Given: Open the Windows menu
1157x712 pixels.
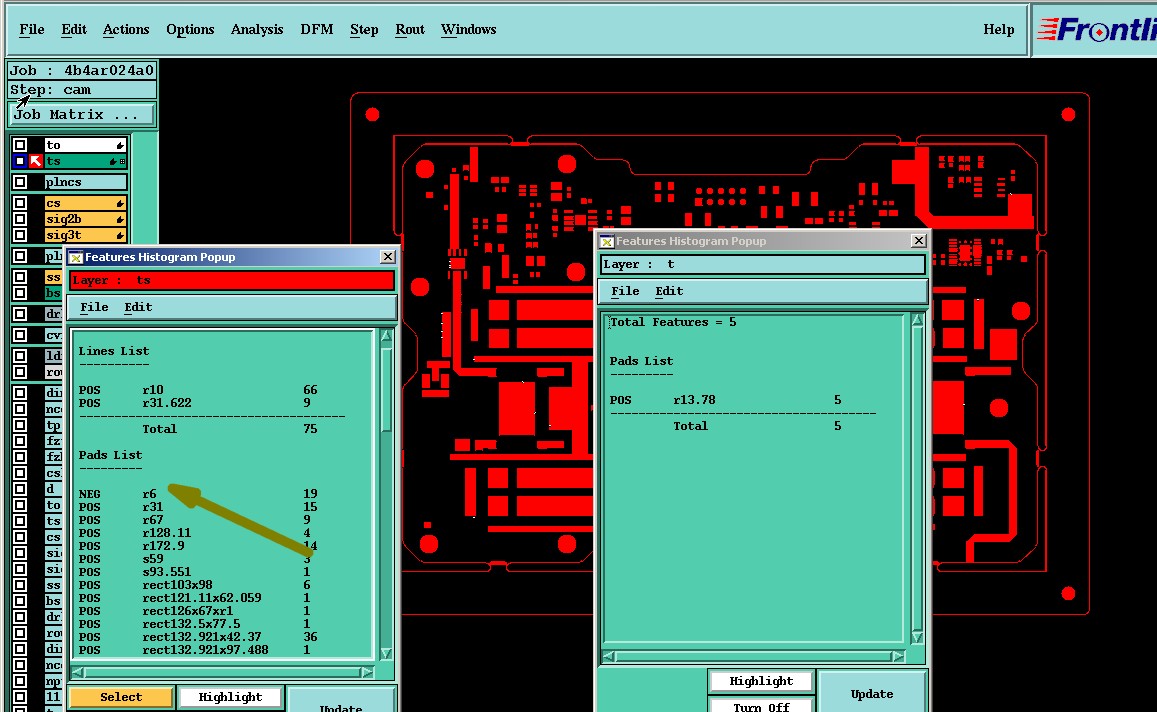Looking at the screenshot, I should click(469, 30).
